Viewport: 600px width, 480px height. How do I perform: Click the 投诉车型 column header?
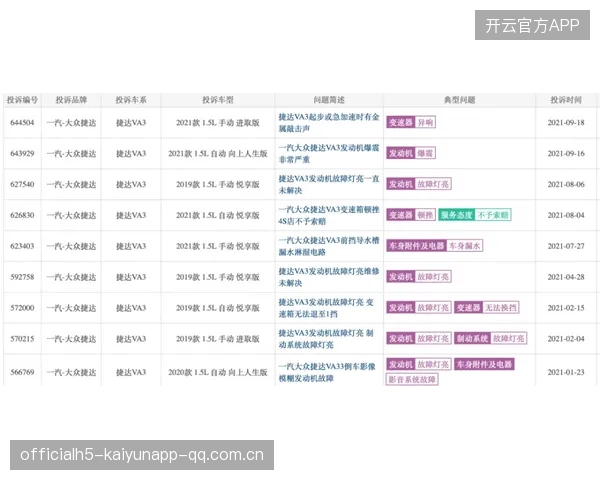coord(218,100)
